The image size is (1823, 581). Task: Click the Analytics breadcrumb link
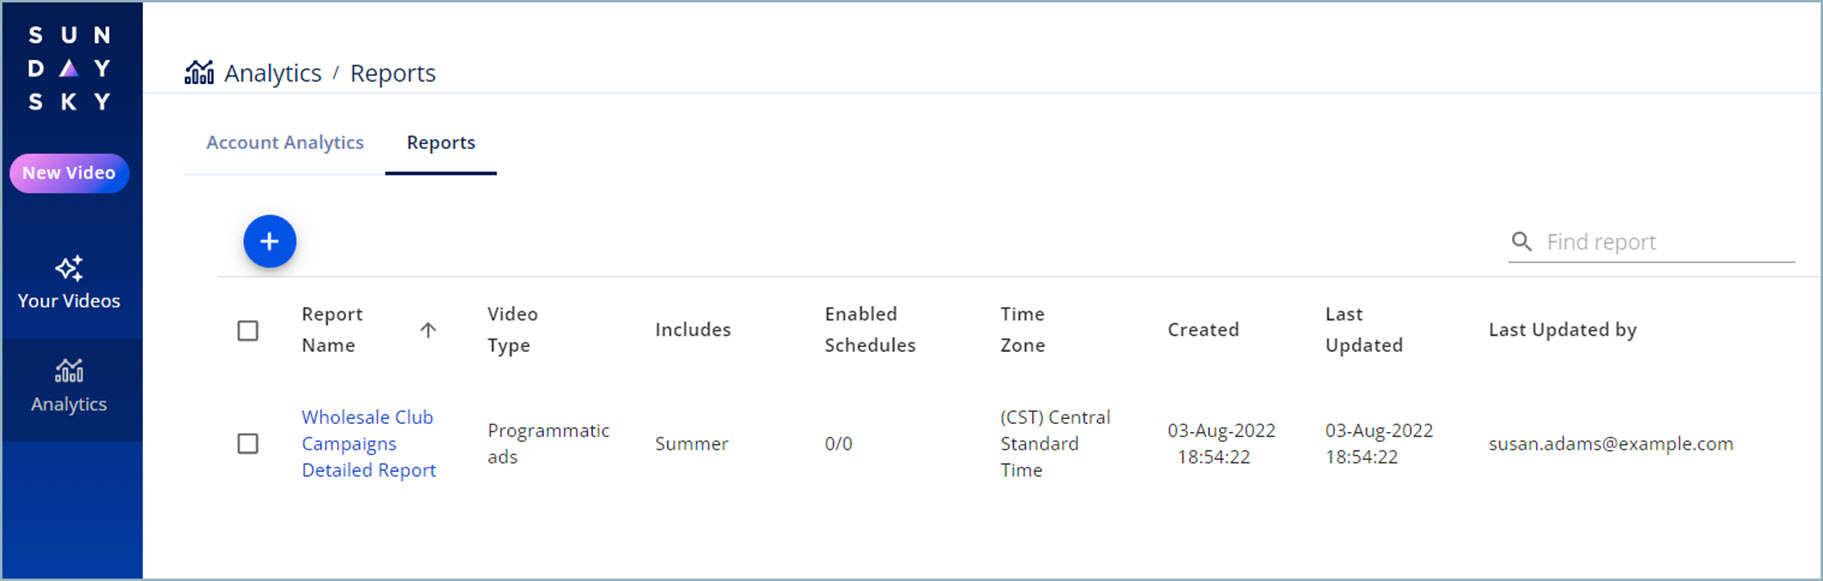tap(273, 73)
